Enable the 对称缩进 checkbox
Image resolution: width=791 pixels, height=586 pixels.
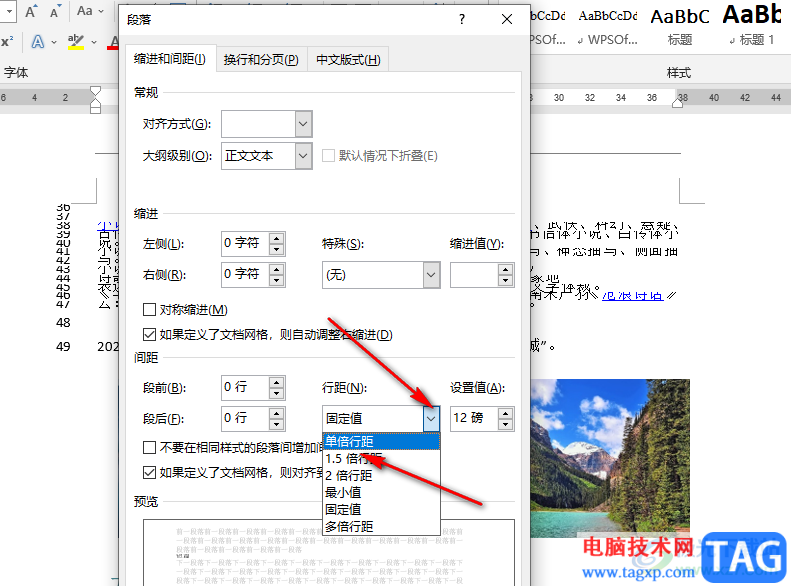149,309
